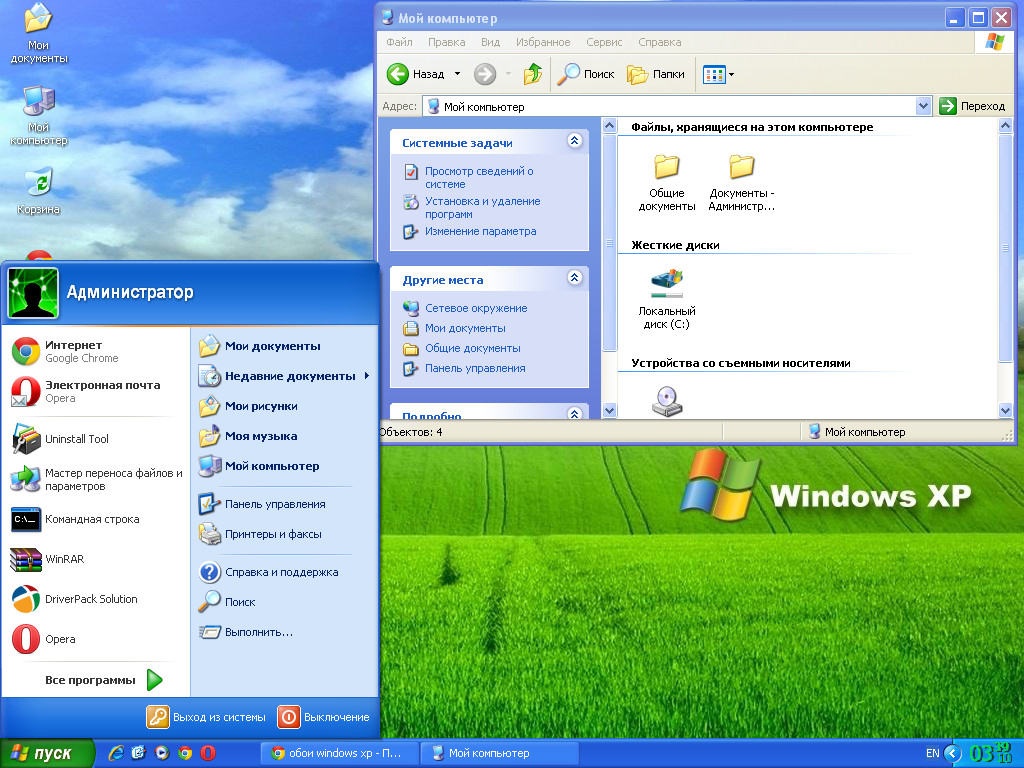
Task: Open Моя музыка from Start menu
Action: [284, 436]
